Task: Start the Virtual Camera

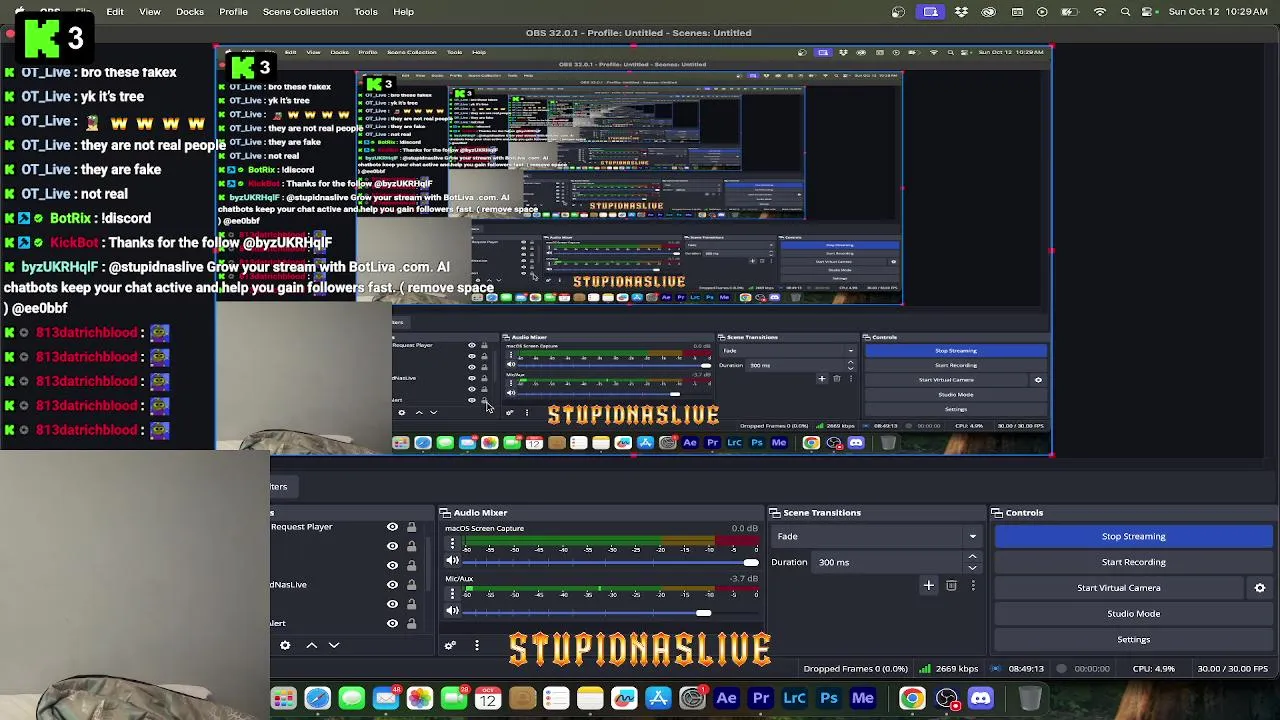Action: 1119,588
